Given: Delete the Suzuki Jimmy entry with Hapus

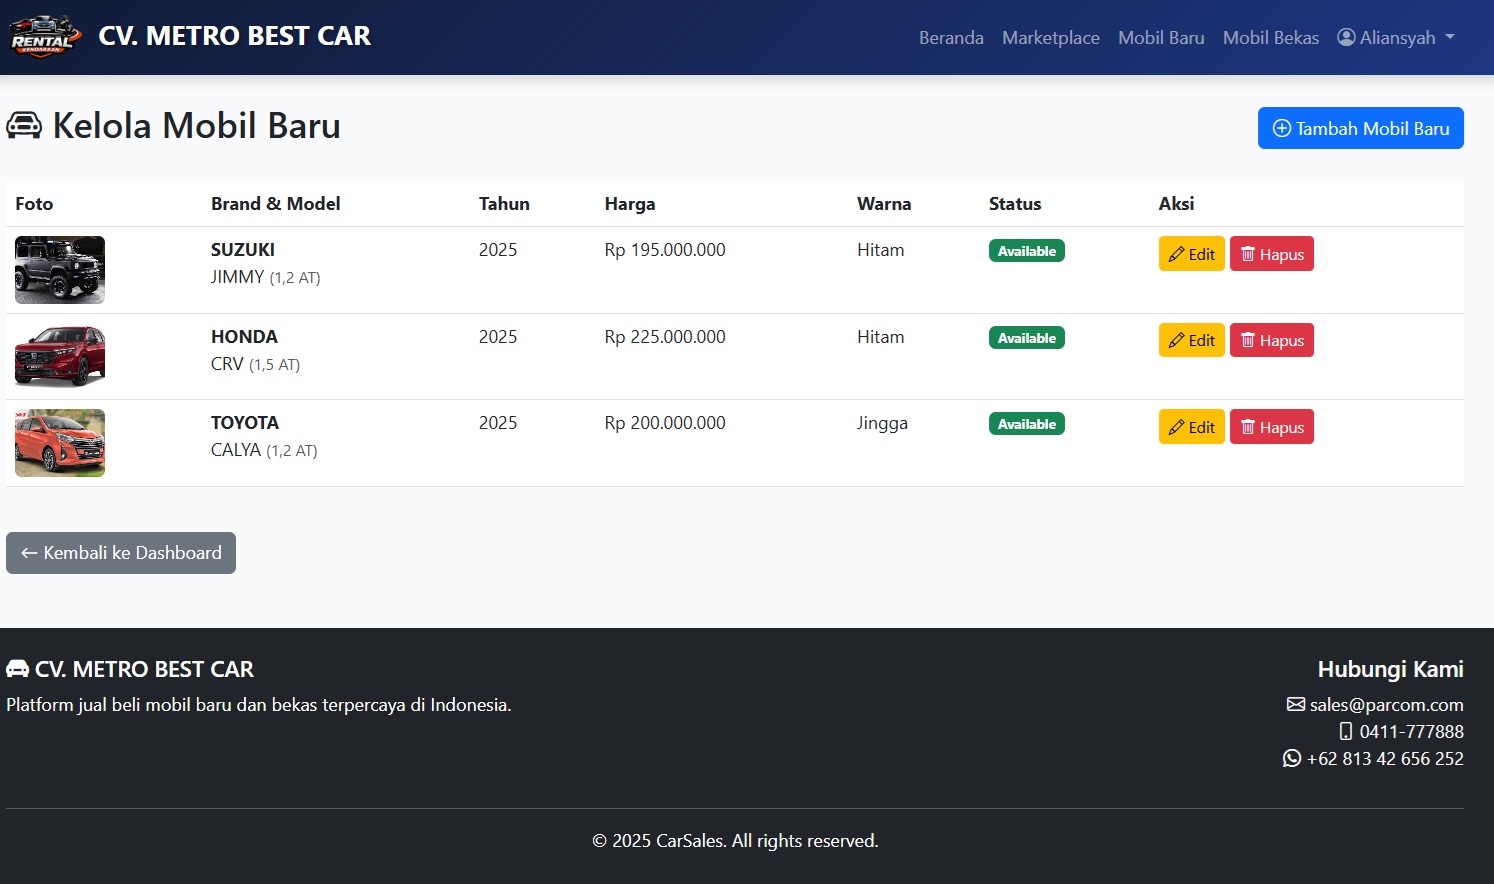Looking at the screenshot, I should [x=1272, y=254].
